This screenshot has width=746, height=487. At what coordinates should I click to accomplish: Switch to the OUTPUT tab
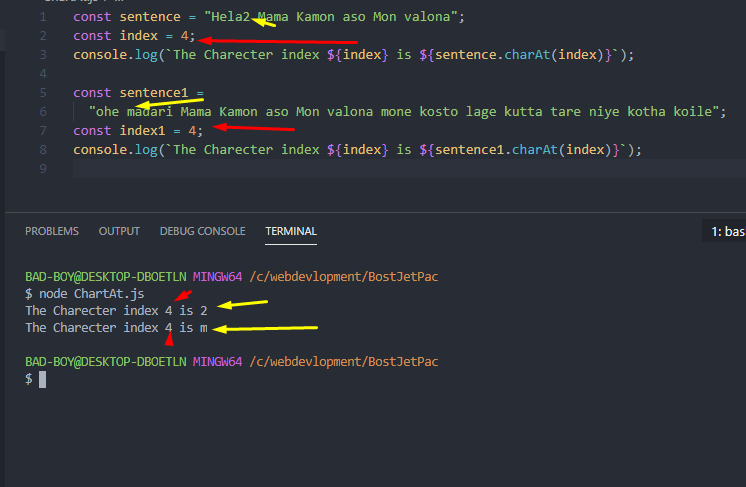[x=119, y=231]
